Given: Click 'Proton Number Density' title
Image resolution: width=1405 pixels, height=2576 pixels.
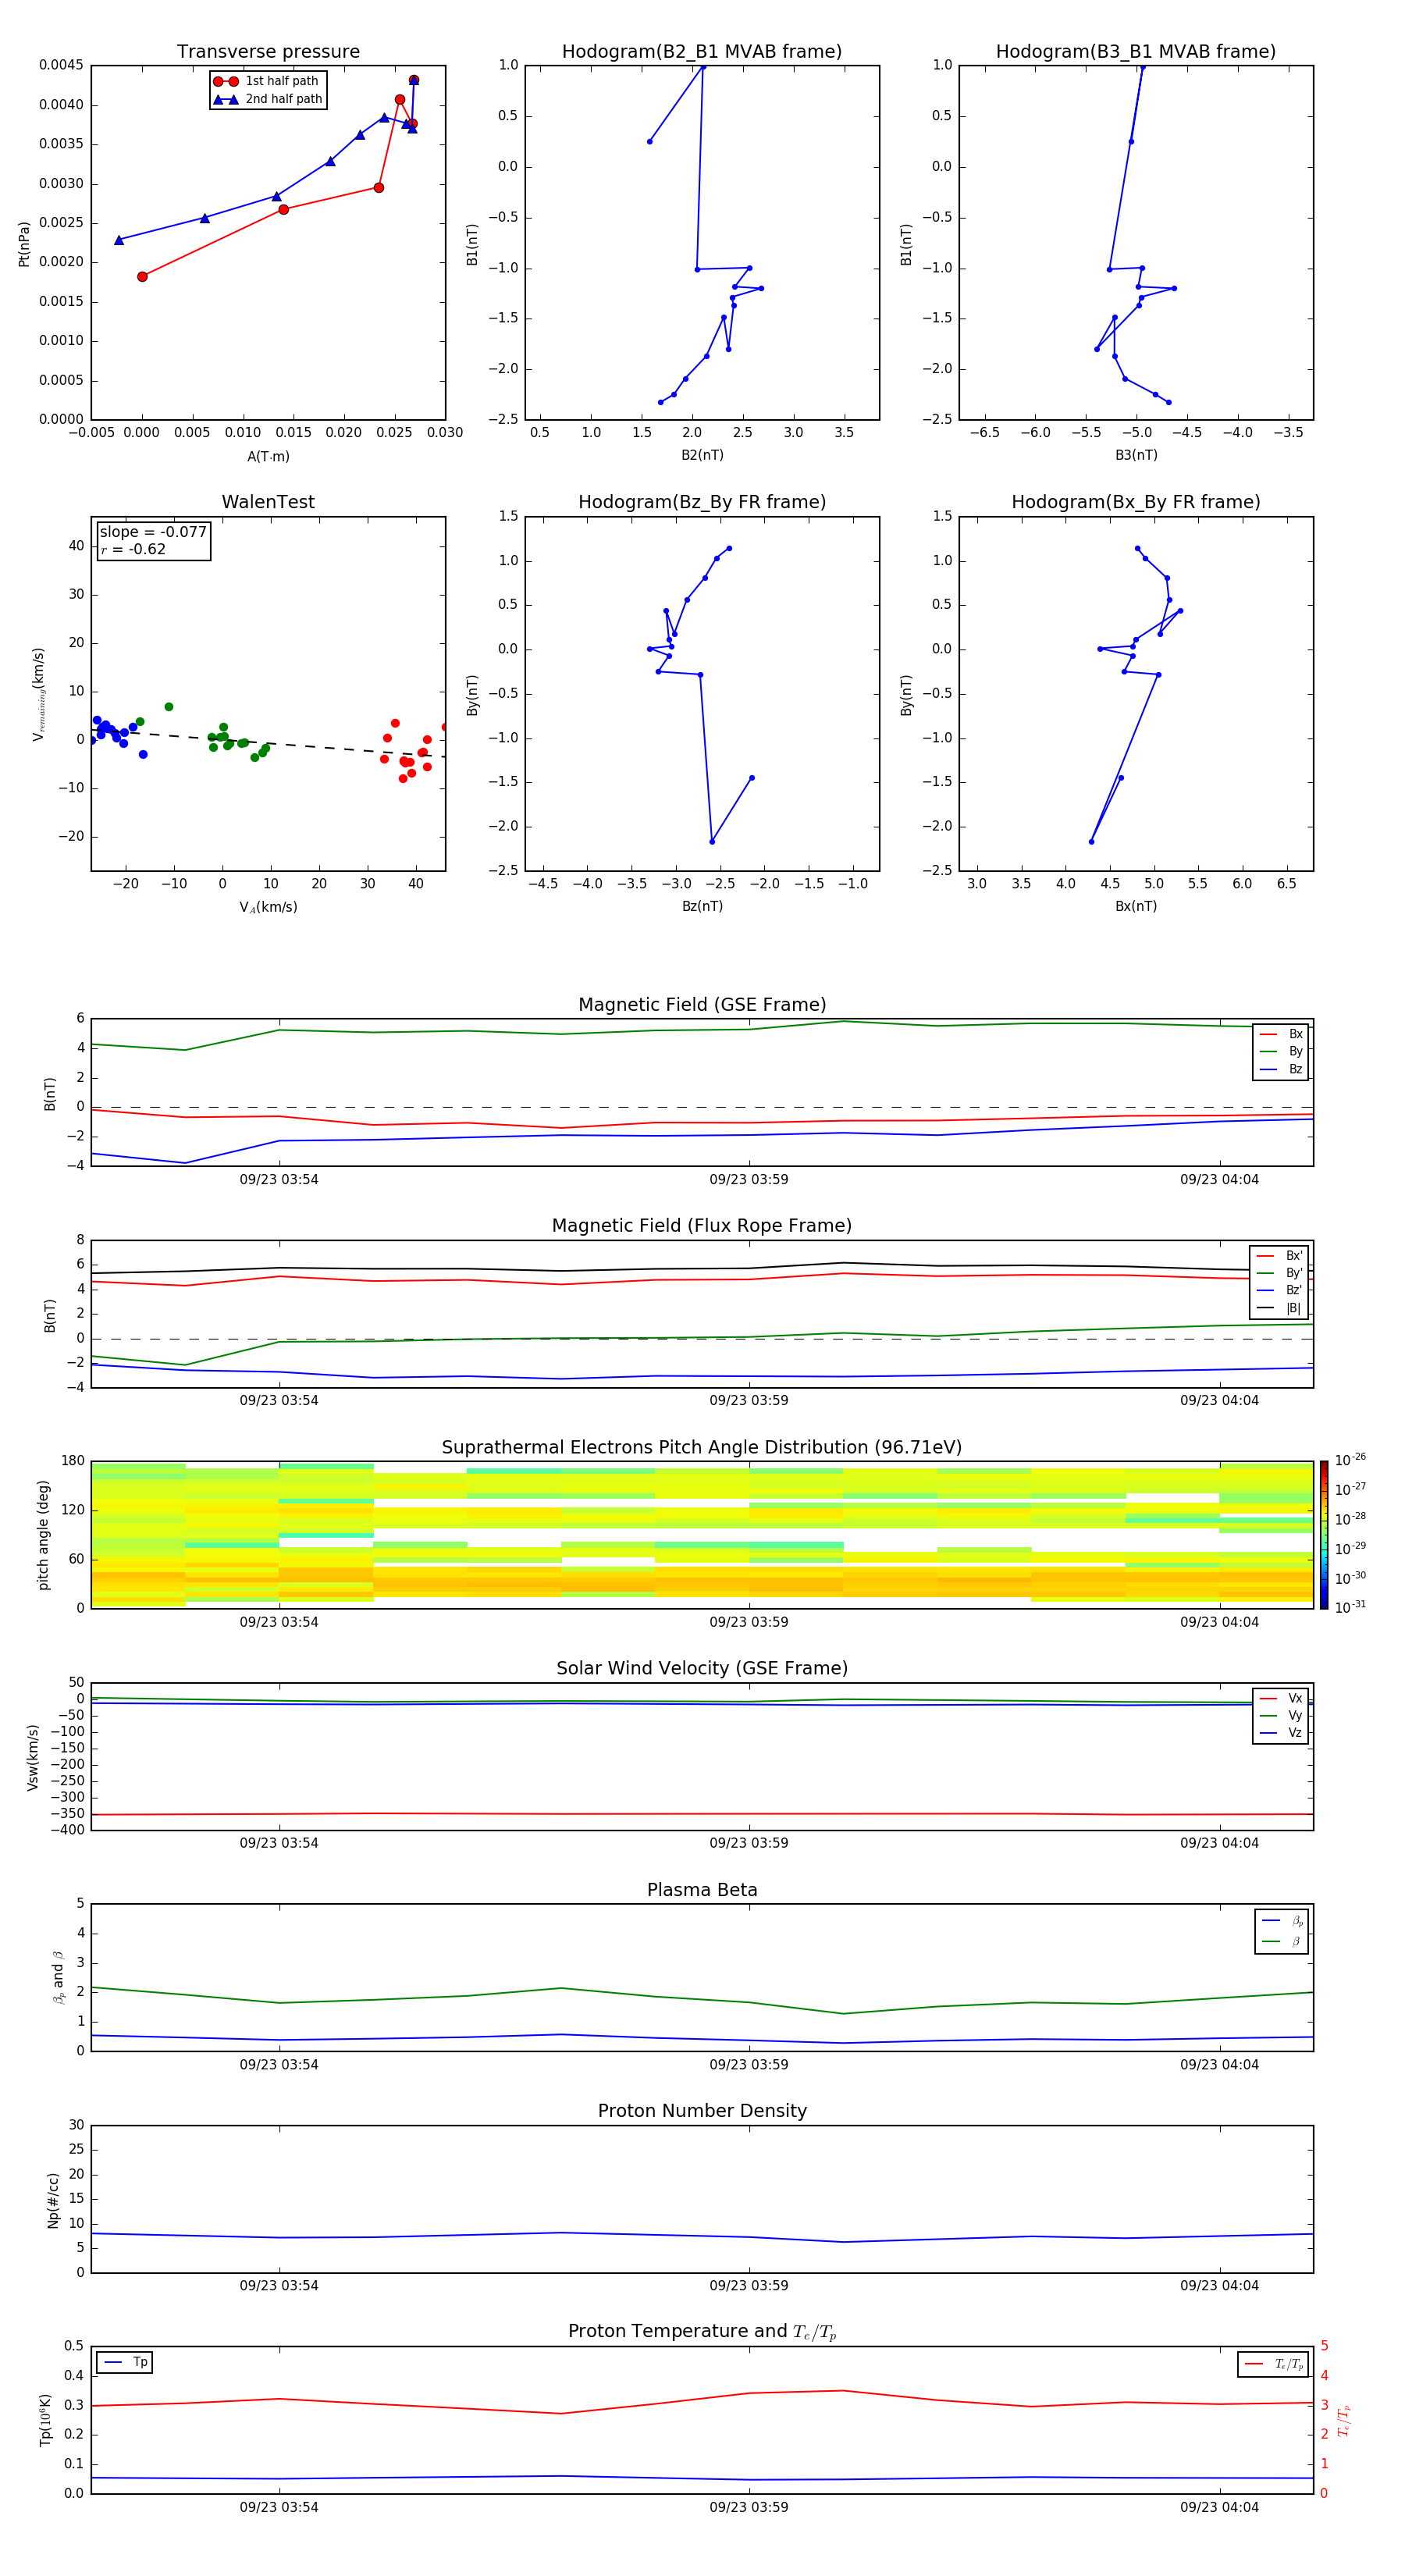Looking at the screenshot, I should point(702,2111).
